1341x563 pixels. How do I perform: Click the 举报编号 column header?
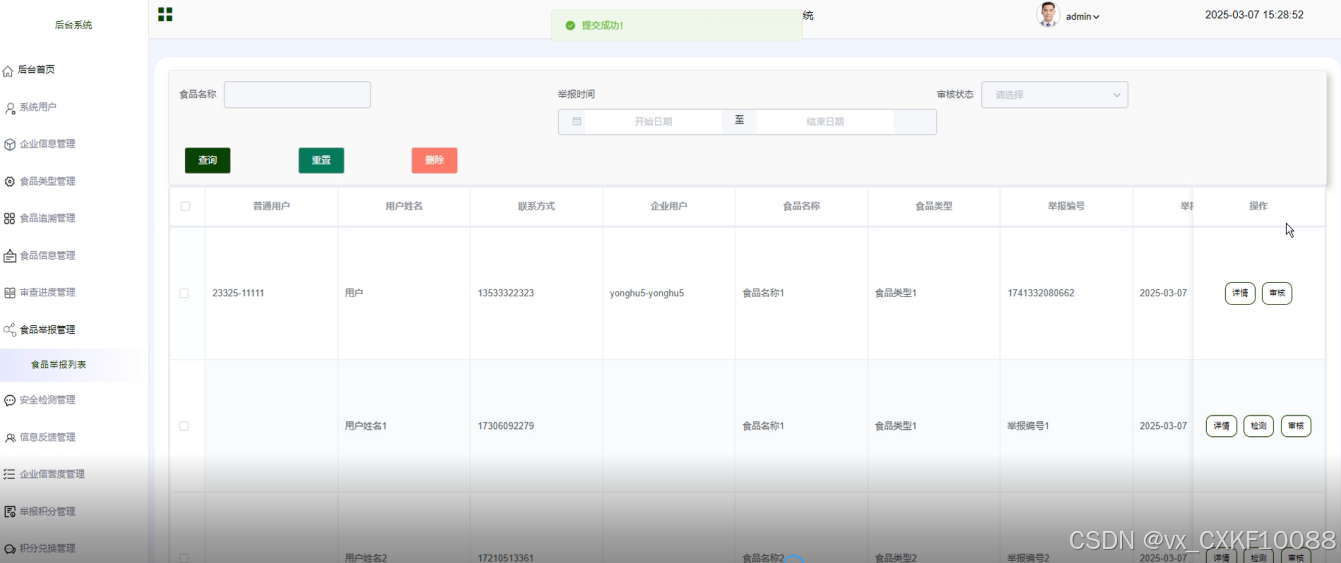pos(1066,206)
